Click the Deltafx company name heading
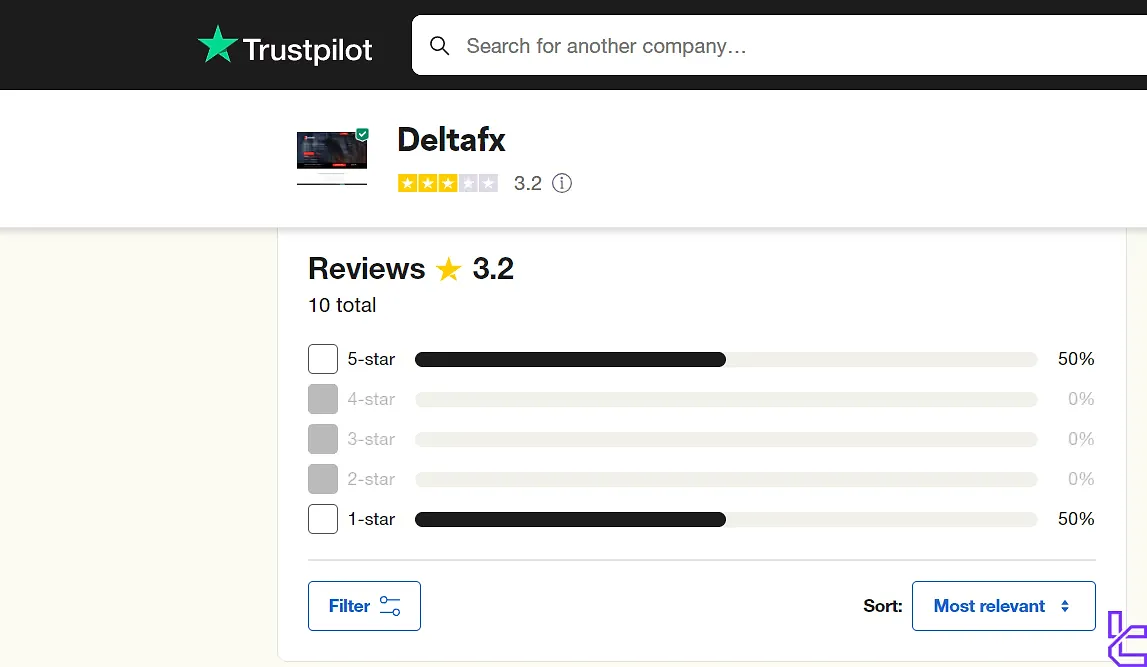 pos(451,139)
